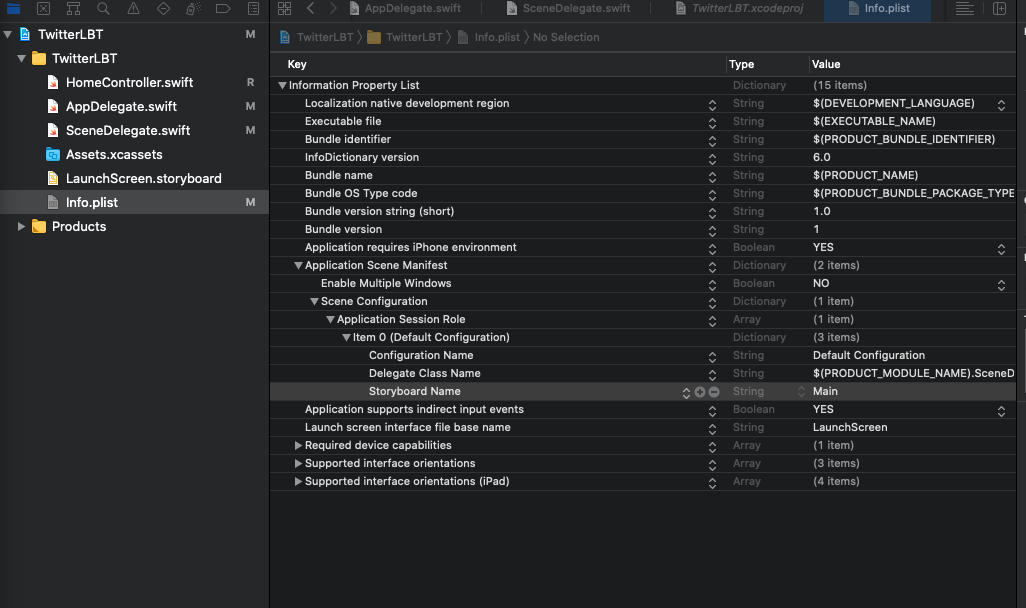Image resolution: width=1026 pixels, height=608 pixels.
Task: Toggle indirect input events YES dropdown
Action: coord(1001,410)
